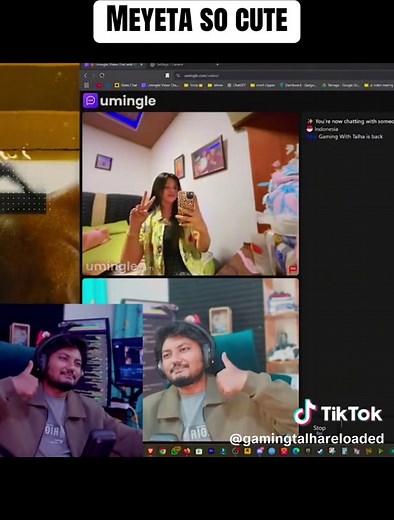Screen dimensions: 394x520
Task: Close the Umingle Video Chat tab
Action: (141, 65)
